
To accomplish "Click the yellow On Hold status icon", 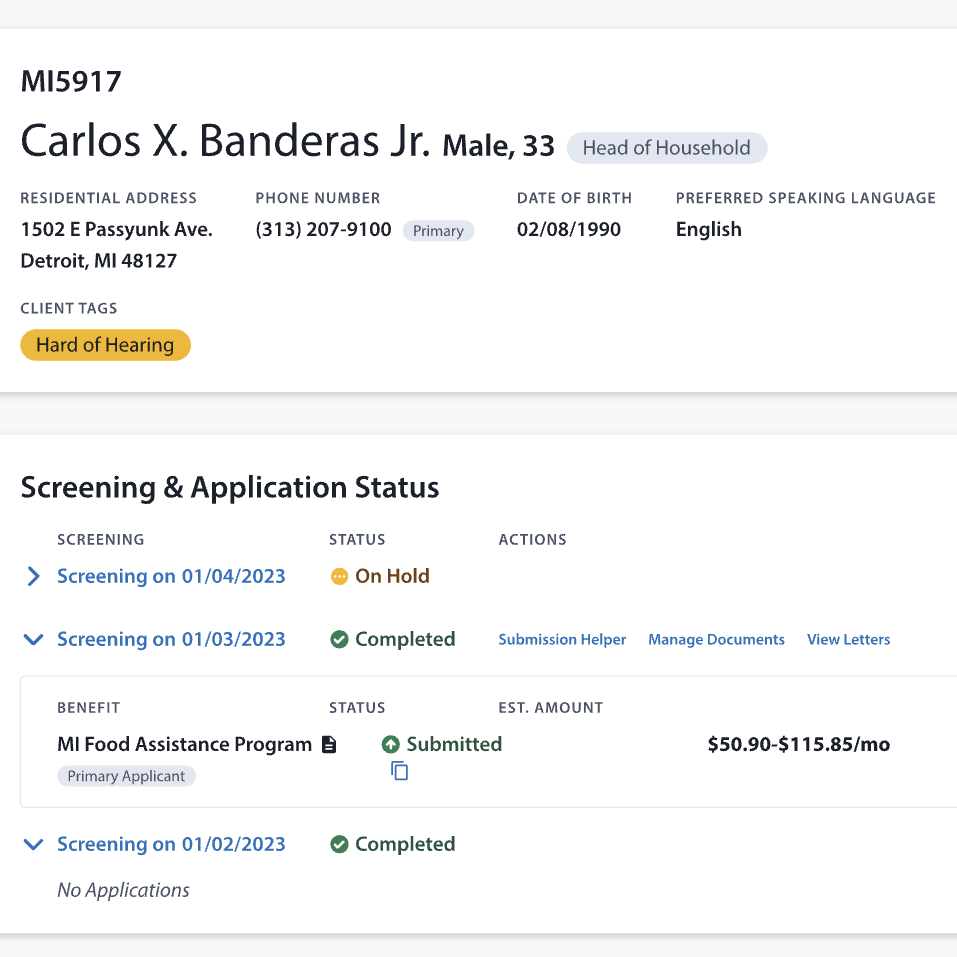I will 339,577.
